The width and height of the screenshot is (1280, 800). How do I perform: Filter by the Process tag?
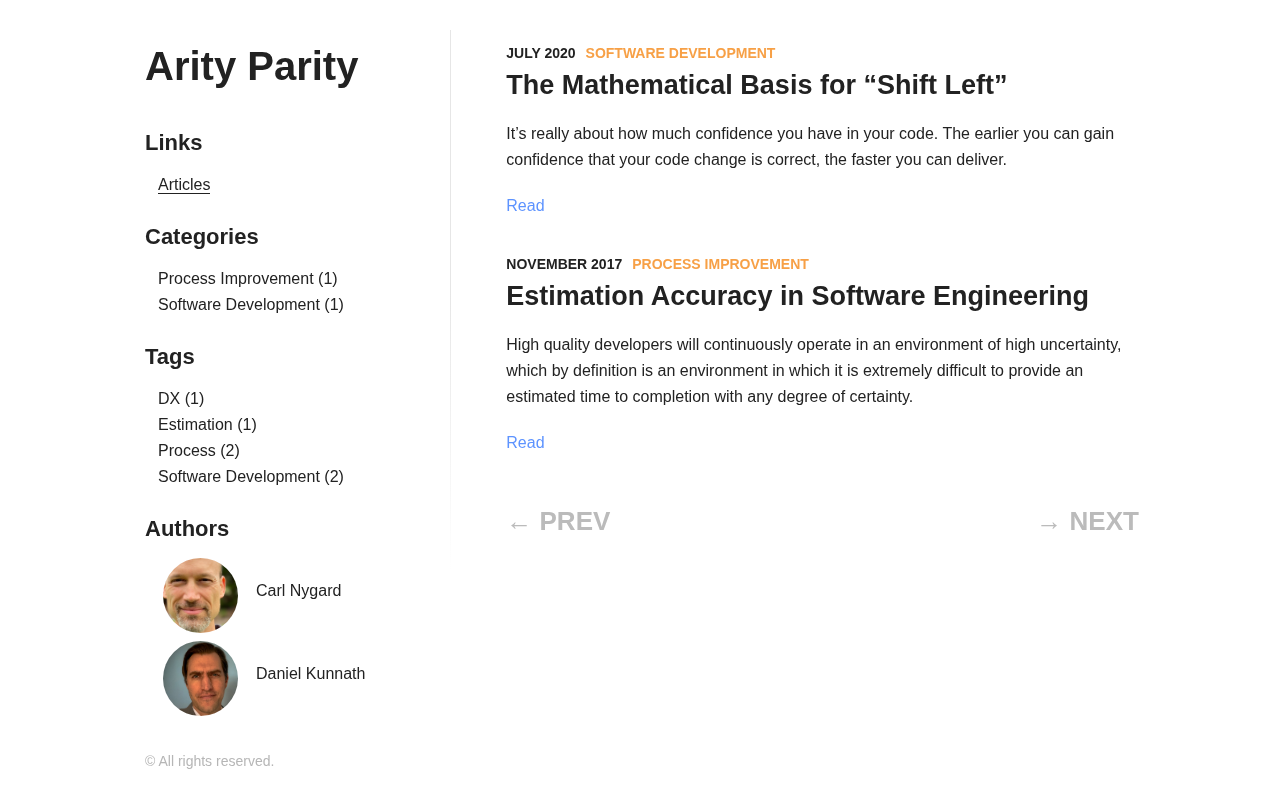pos(198,451)
